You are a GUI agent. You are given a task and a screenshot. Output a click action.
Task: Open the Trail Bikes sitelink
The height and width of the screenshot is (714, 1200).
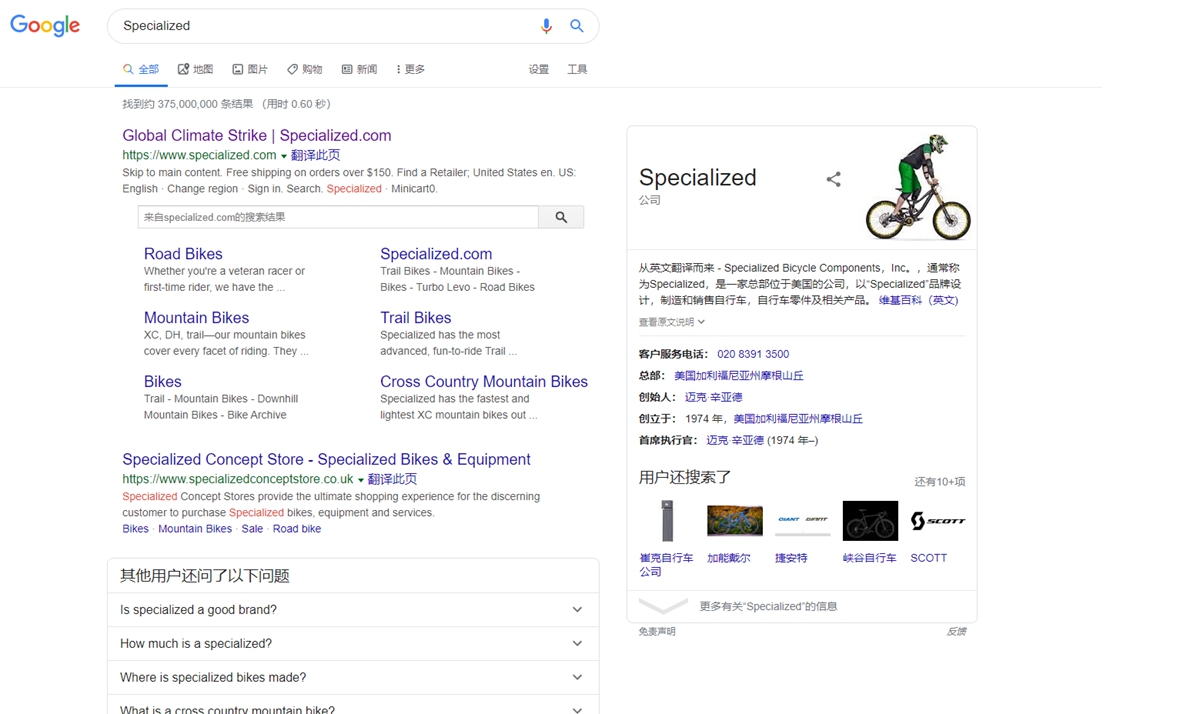pyautogui.click(x=416, y=318)
